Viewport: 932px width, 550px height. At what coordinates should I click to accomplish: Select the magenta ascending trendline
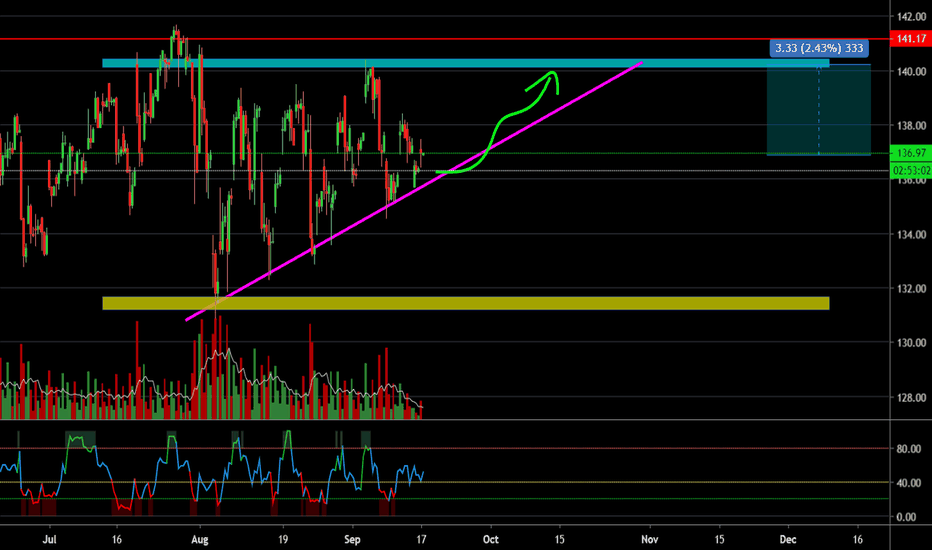click(414, 190)
